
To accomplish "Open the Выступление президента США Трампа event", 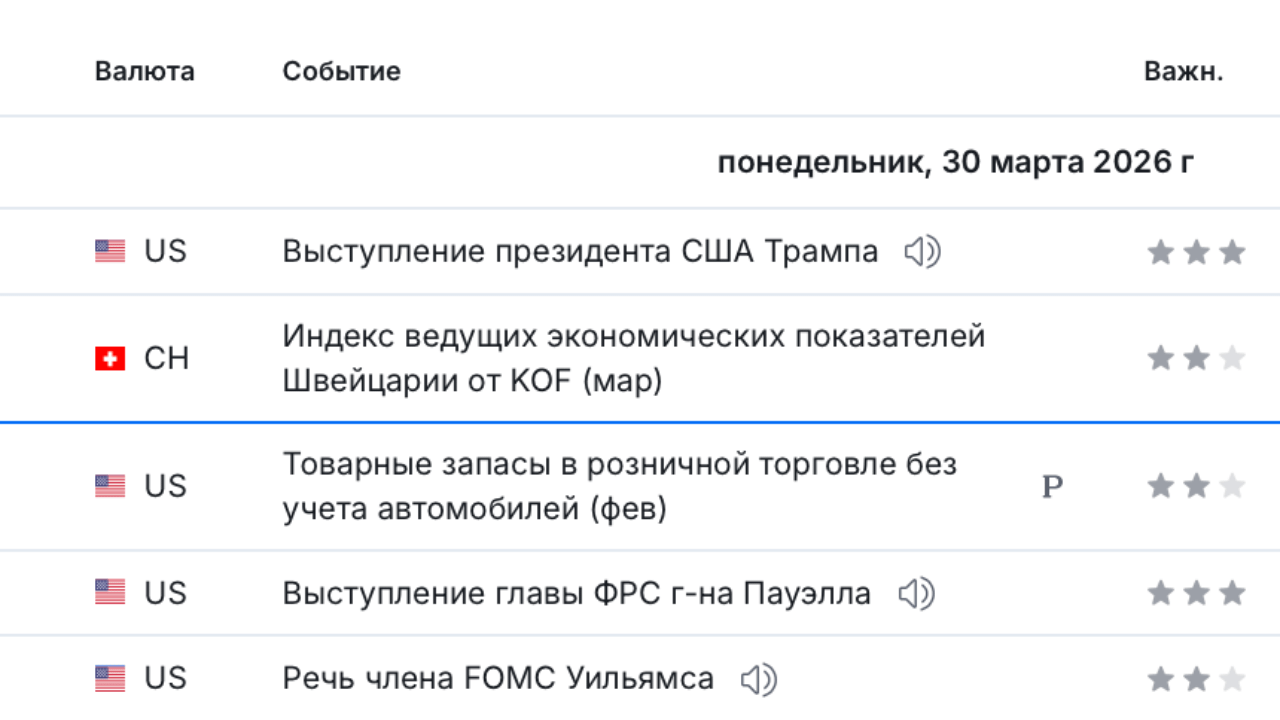I will [580, 252].
